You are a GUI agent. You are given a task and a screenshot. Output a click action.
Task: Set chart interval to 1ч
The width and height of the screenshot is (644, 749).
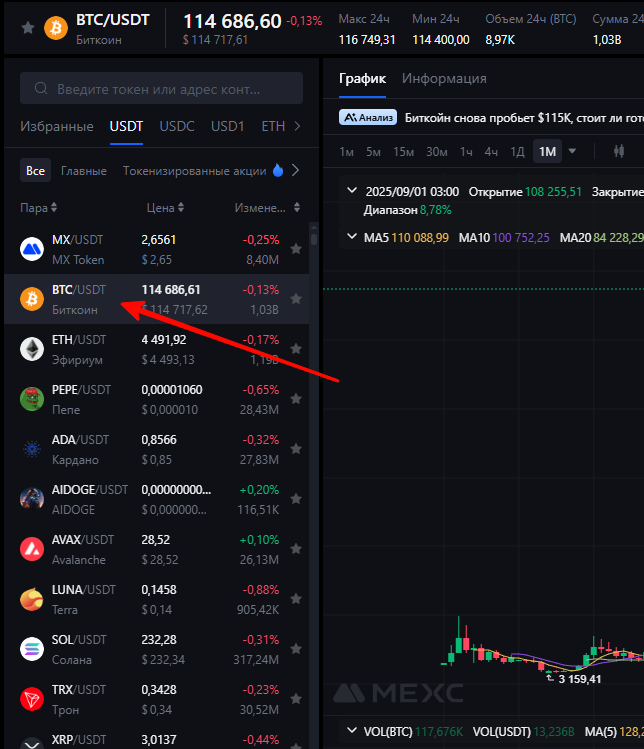tap(466, 152)
